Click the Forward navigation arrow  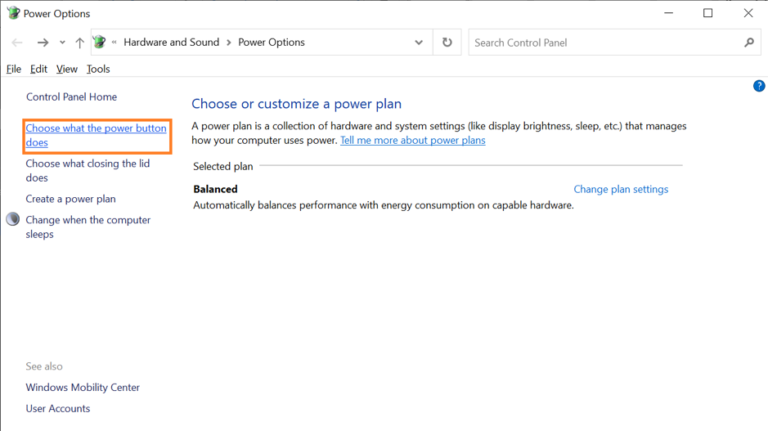(42, 43)
